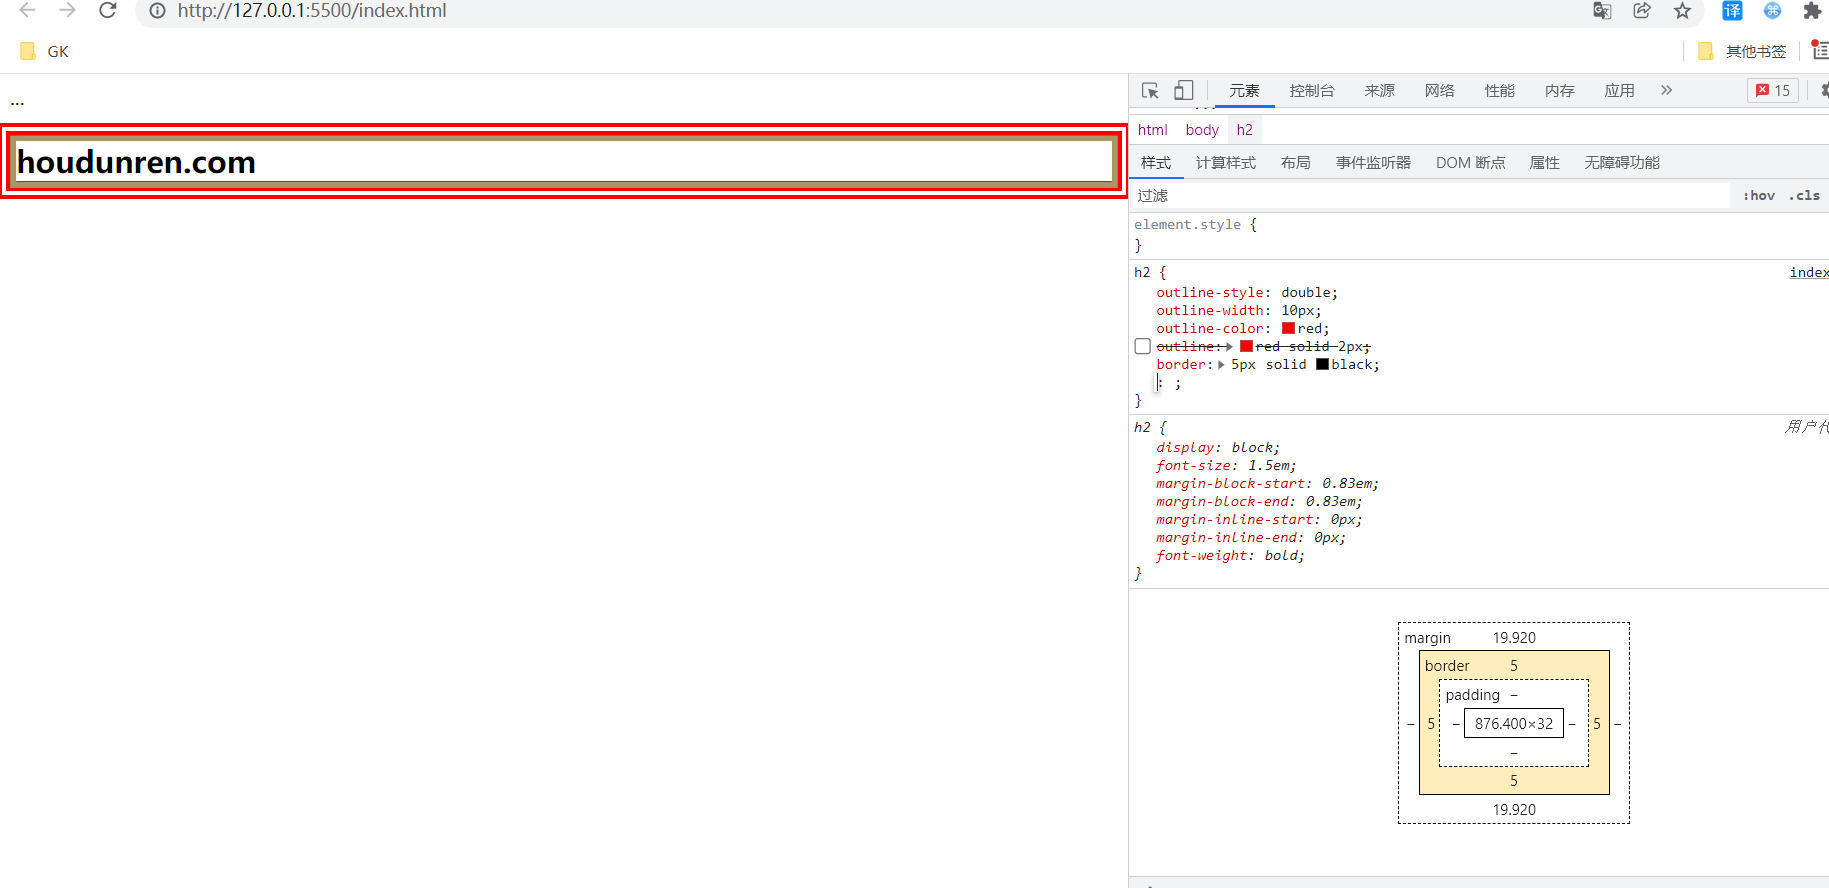This screenshot has height=888, width=1829.
Task: Open the 计算样式 computed styles tab
Action: [x=1225, y=163]
